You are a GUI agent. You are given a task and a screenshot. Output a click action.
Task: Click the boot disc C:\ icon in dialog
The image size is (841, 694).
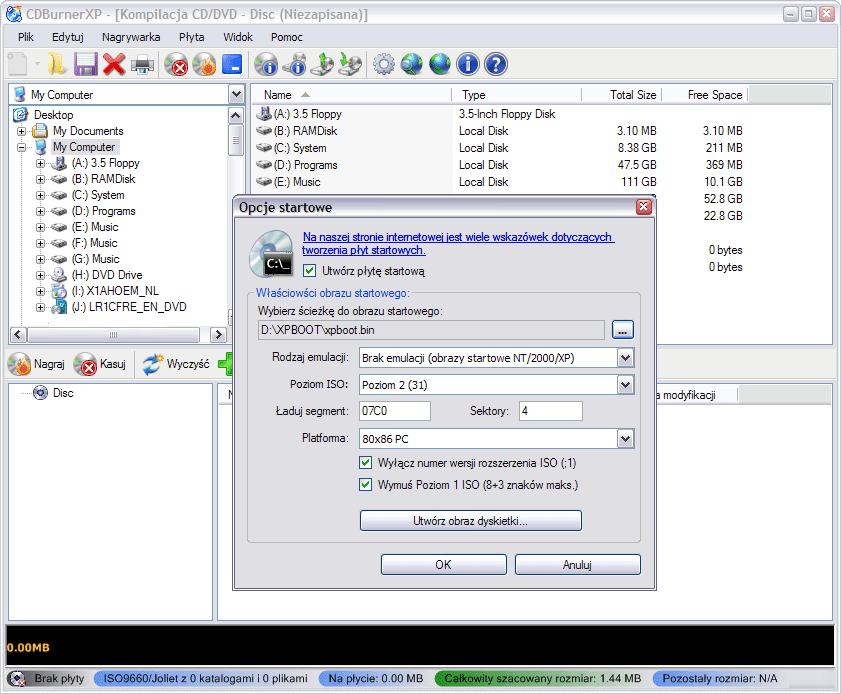[272, 254]
